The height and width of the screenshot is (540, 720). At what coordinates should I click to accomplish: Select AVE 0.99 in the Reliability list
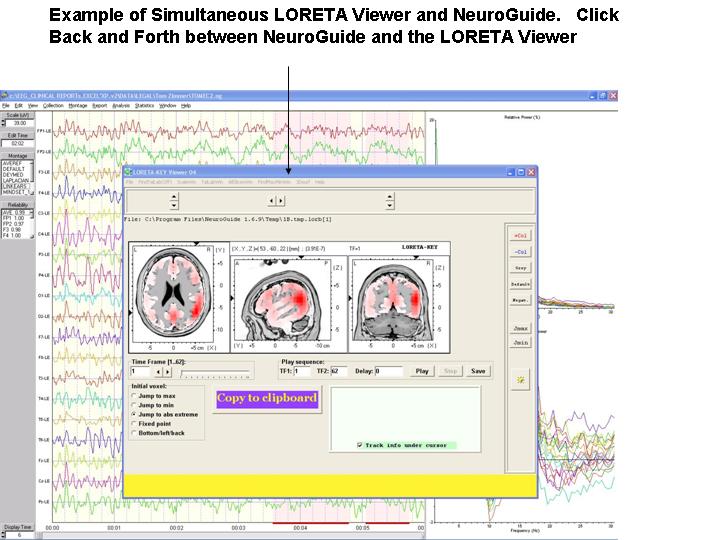15,213
